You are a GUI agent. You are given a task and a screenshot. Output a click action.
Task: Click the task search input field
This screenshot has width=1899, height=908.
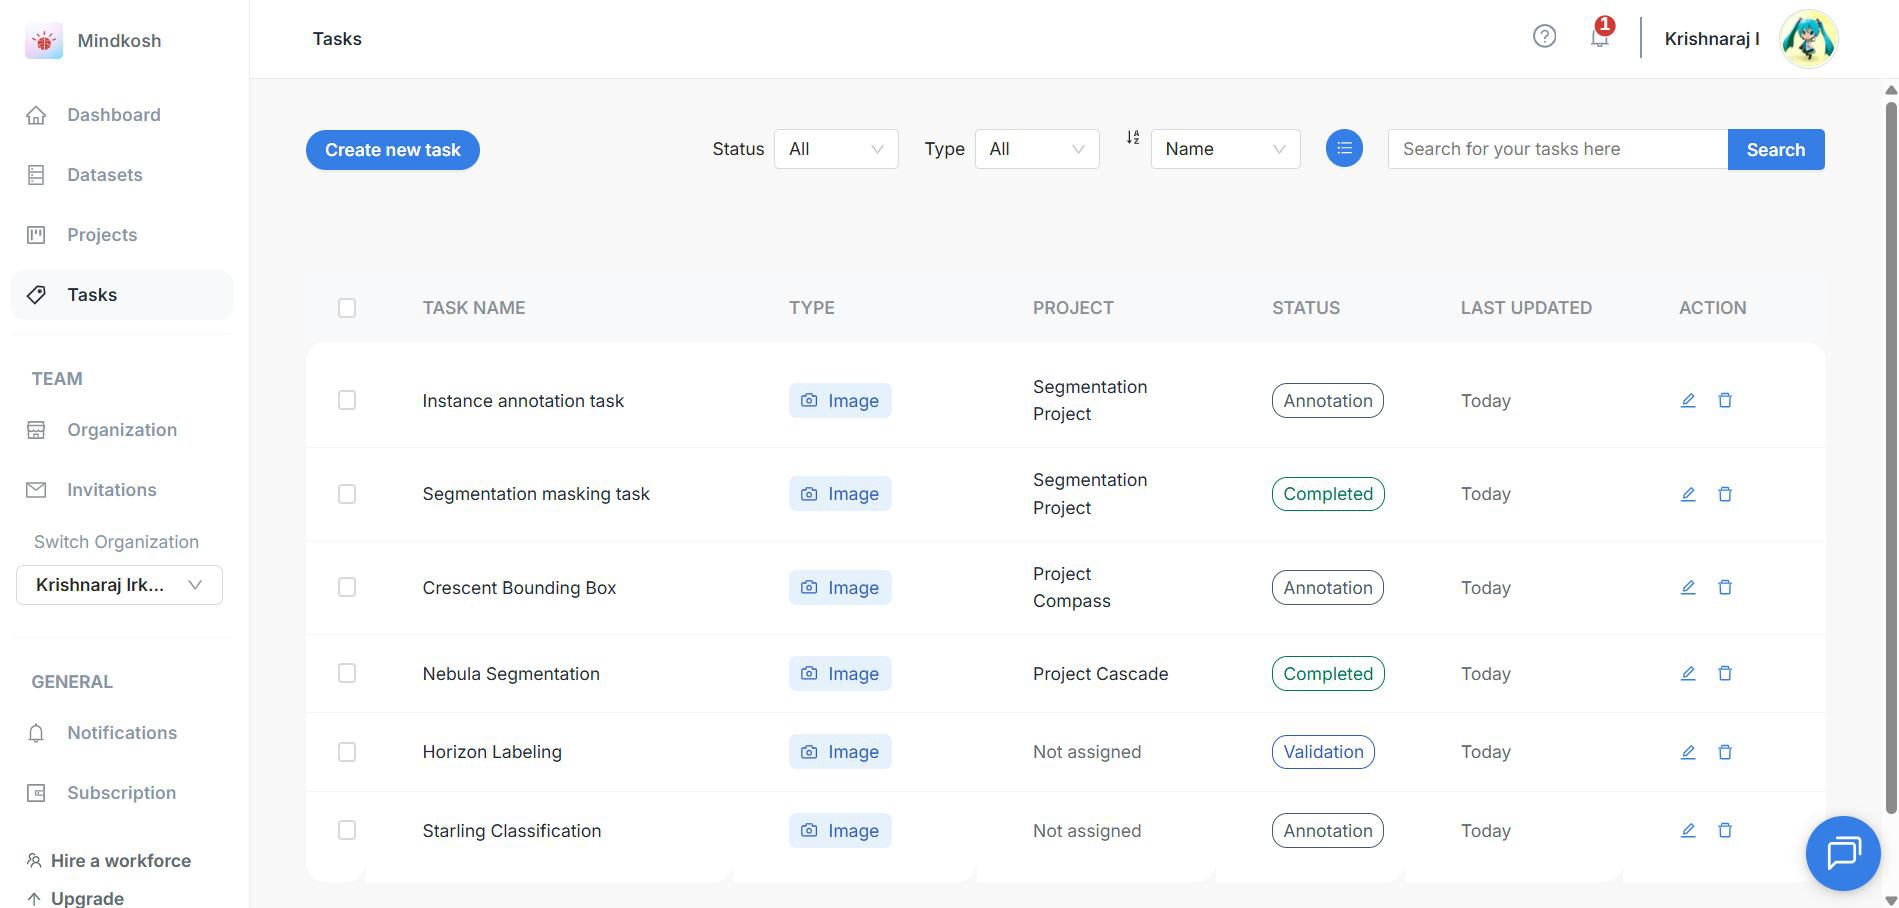pyautogui.click(x=1557, y=149)
